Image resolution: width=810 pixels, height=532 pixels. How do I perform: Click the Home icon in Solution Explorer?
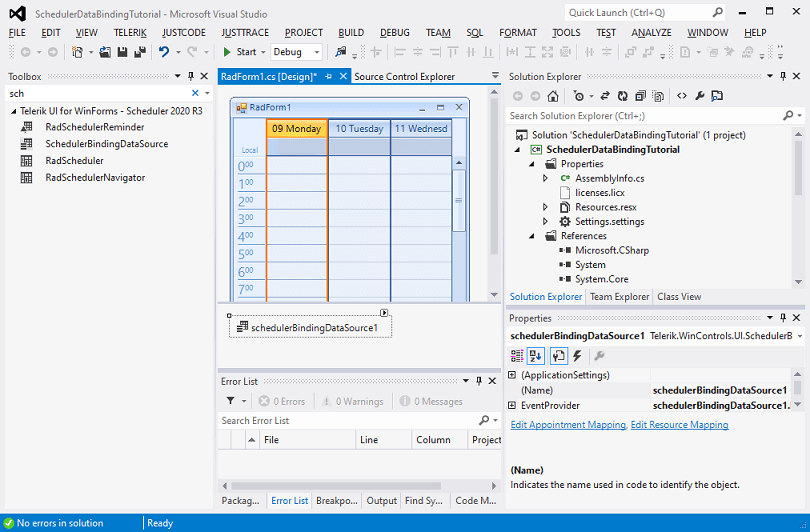(553, 96)
